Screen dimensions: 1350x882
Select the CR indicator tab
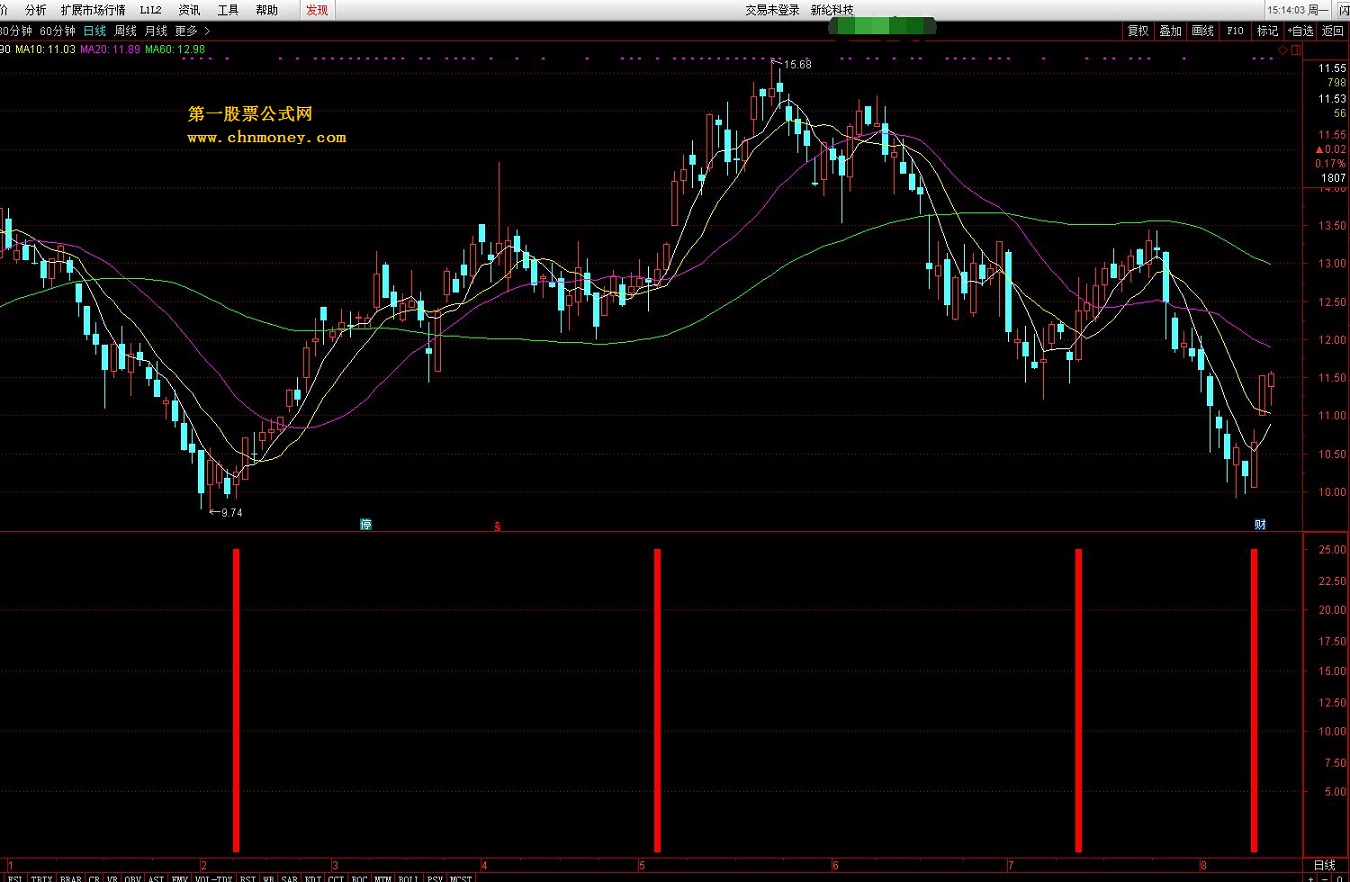94,877
